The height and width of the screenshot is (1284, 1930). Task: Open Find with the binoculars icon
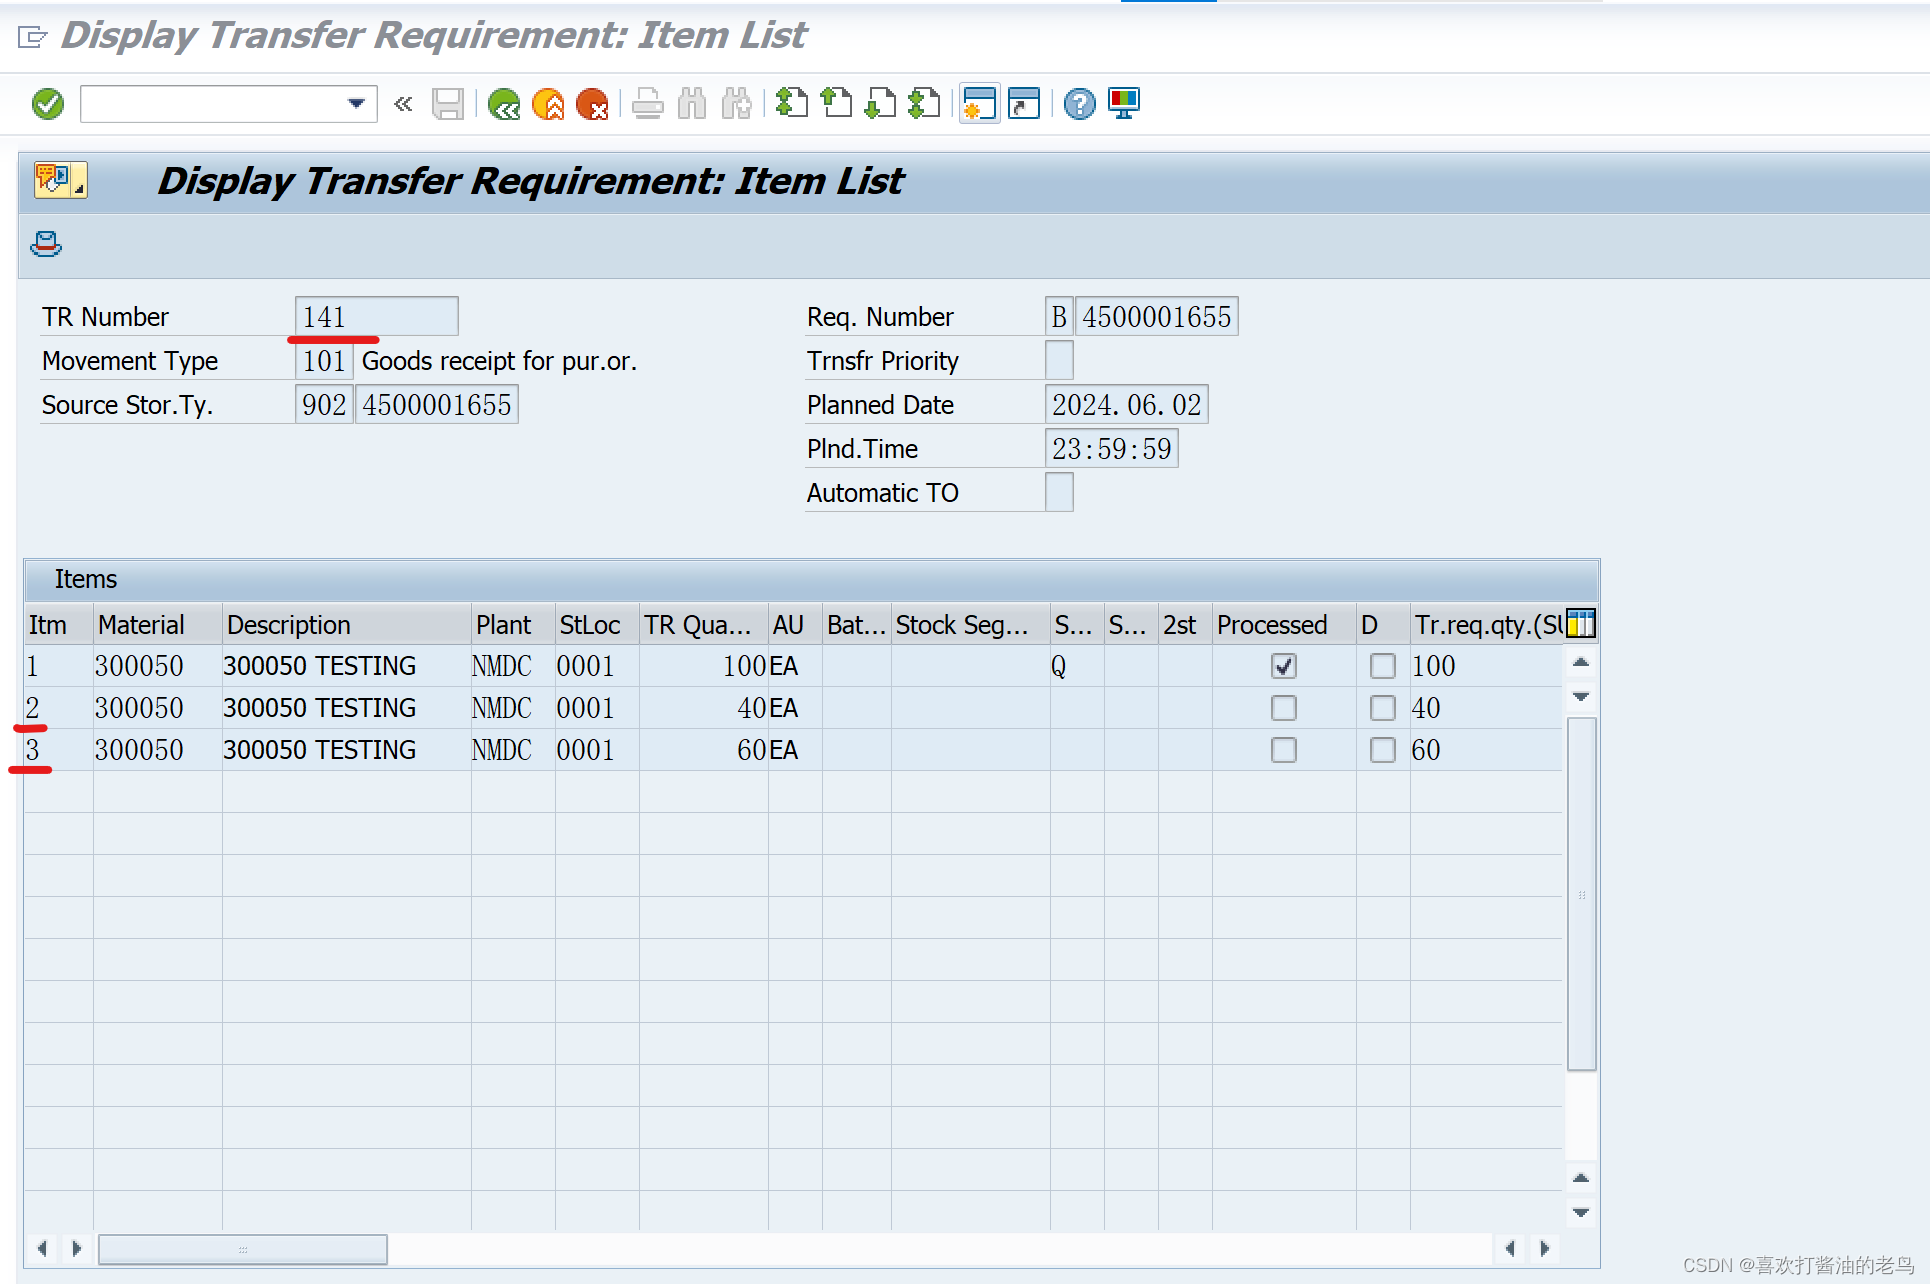[690, 104]
